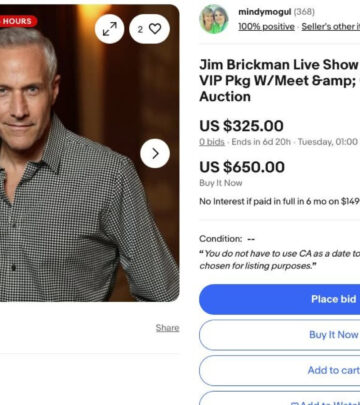
Task: Click the Buy It Now button
Action: click(279, 335)
